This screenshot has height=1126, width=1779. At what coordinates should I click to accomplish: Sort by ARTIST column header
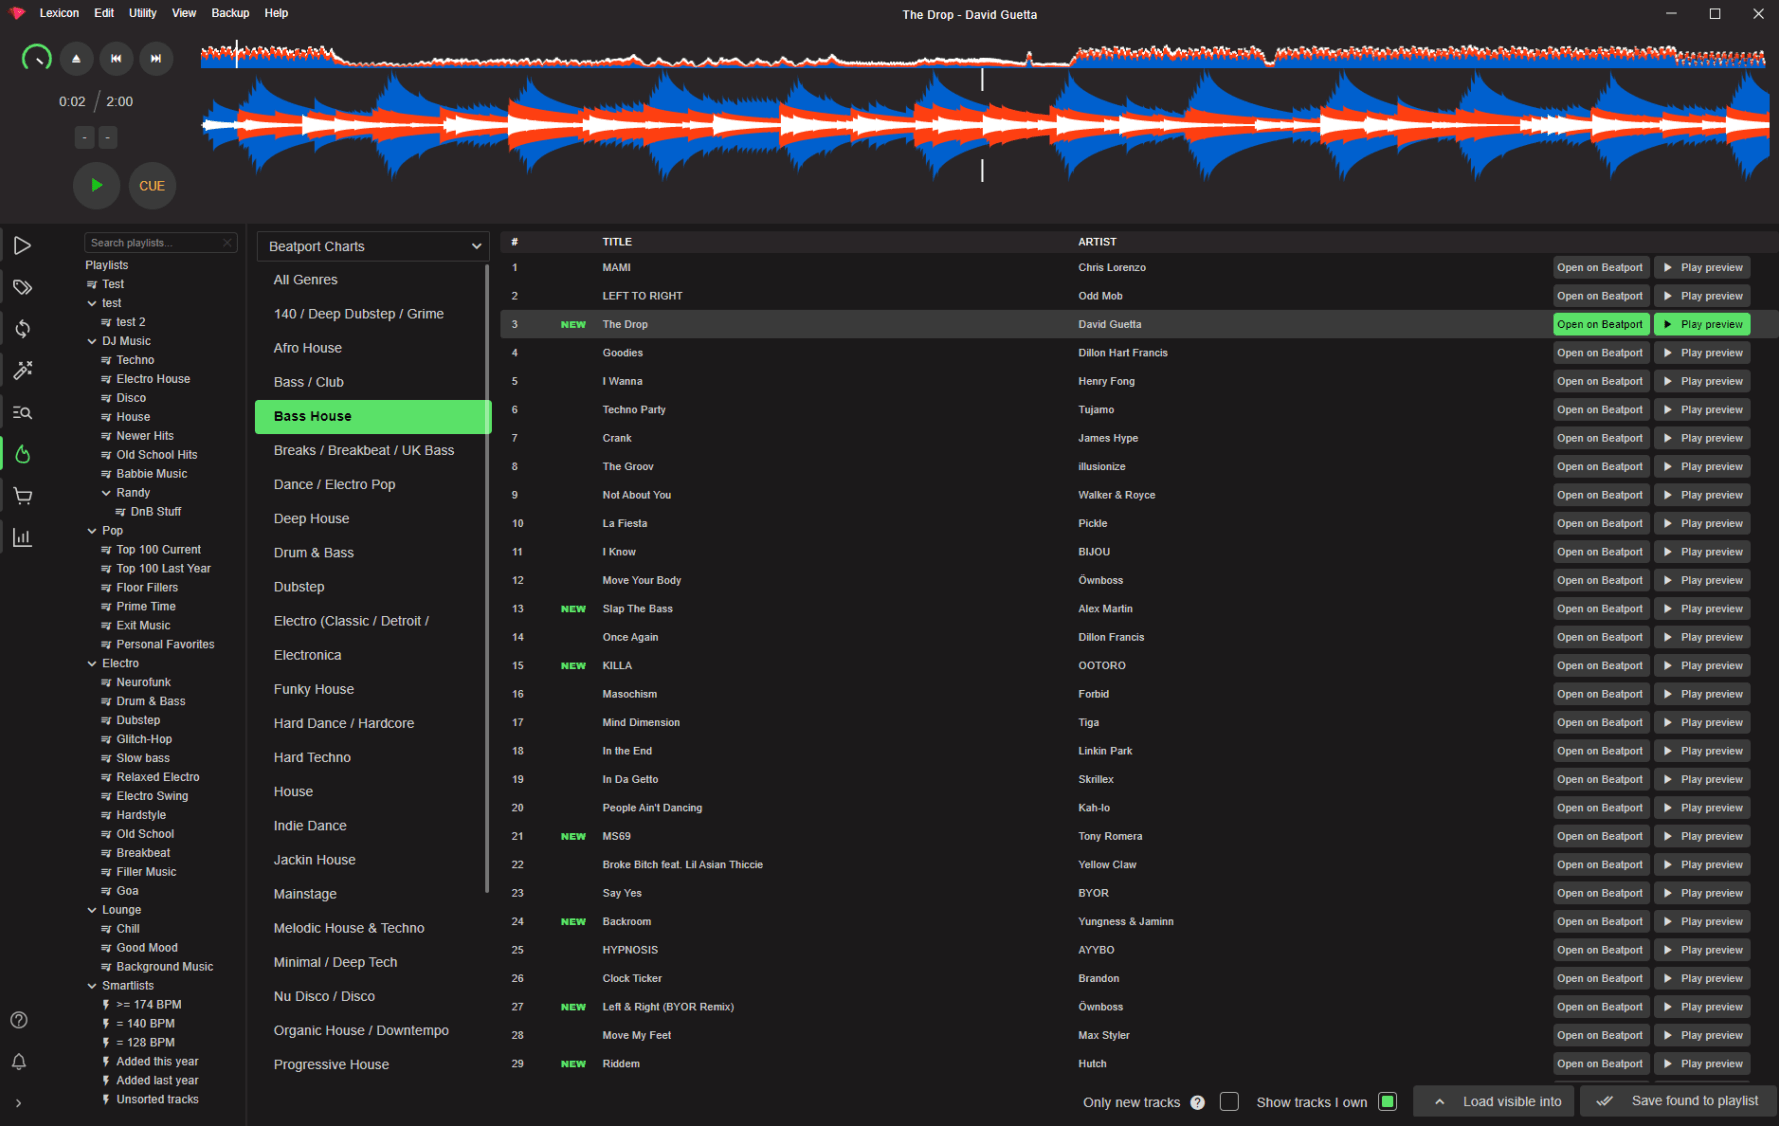click(x=1097, y=242)
